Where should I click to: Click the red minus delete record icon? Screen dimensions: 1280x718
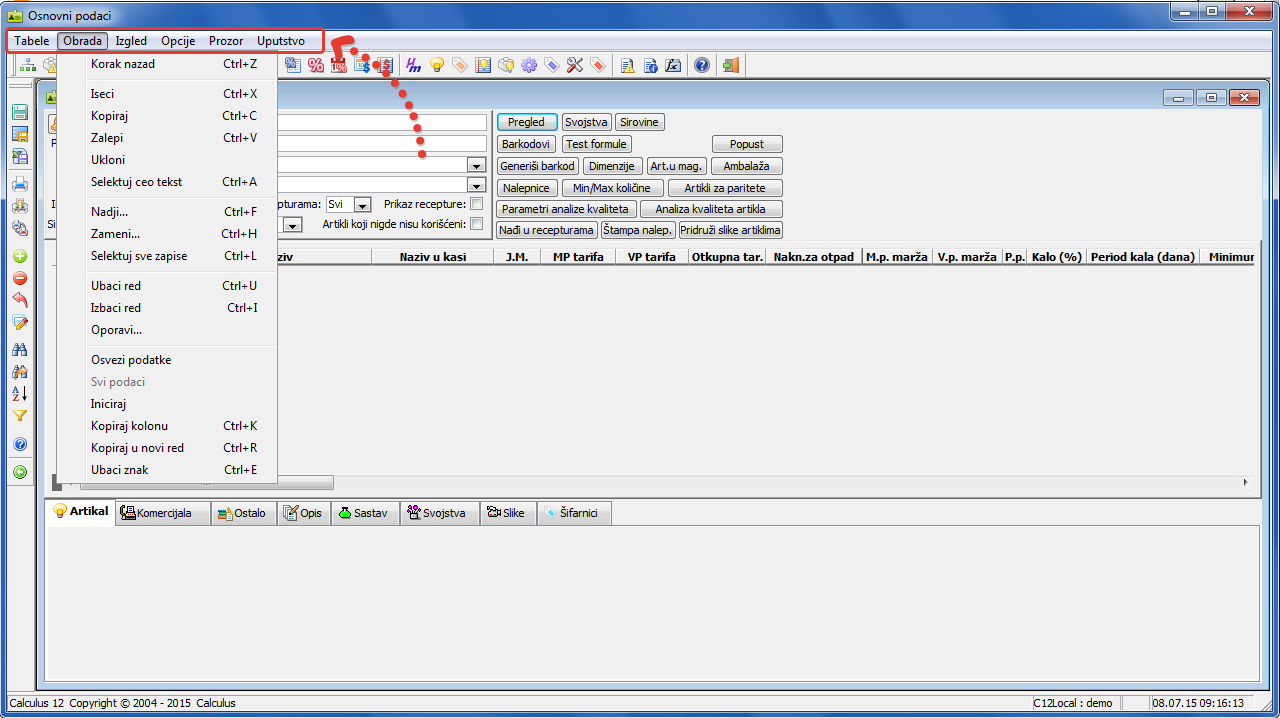pyautogui.click(x=19, y=278)
